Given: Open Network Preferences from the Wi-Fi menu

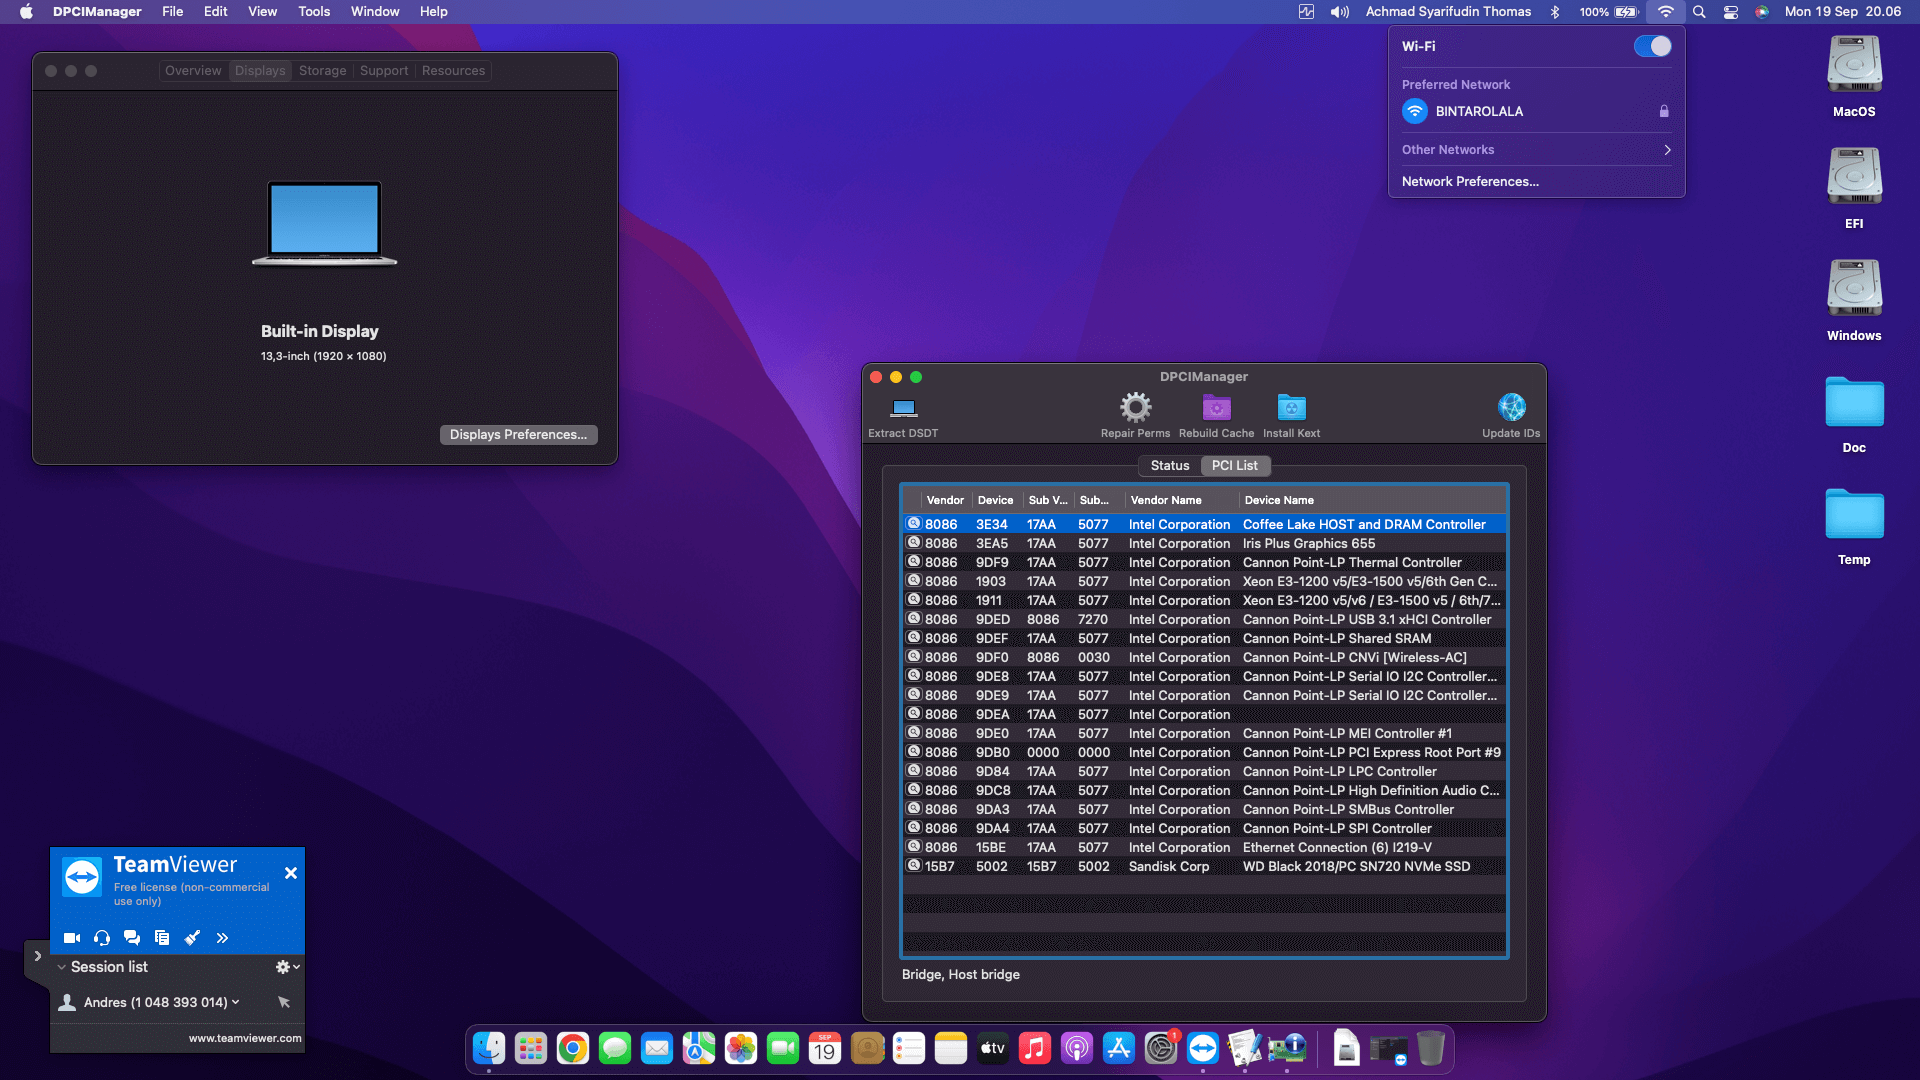Looking at the screenshot, I should pyautogui.click(x=1470, y=182).
